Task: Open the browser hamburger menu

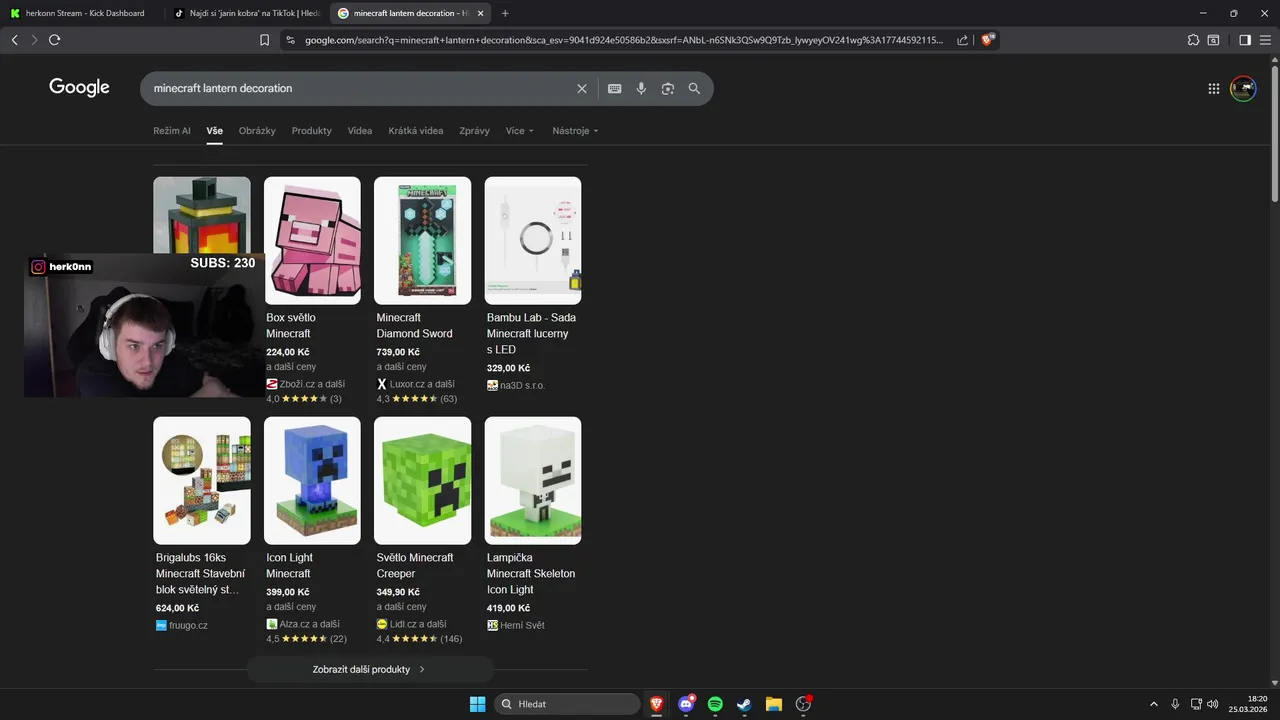Action: point(1265,40)
